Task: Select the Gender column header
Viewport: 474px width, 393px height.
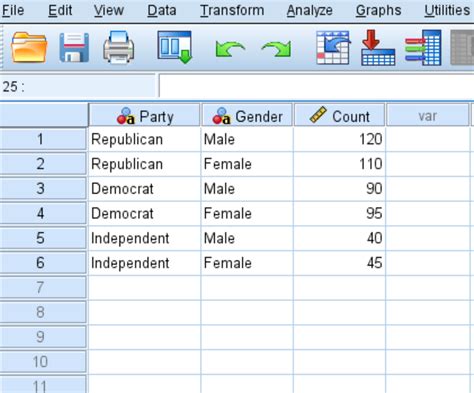Action: (247, 116)
